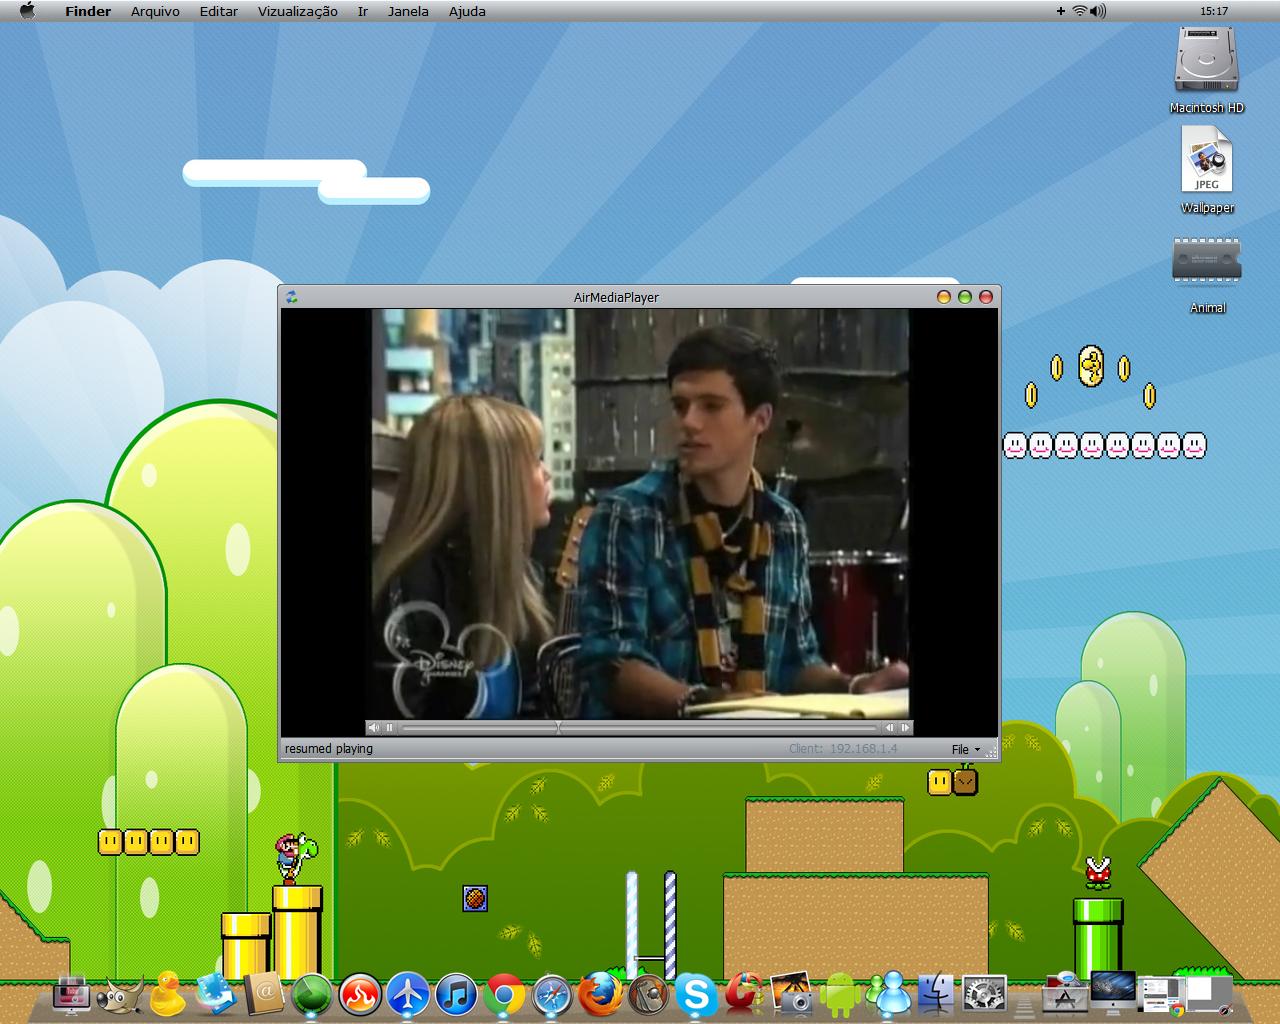
Task: Open the Applications folder stack in Dock
Action: click(x=1064, y=994)
